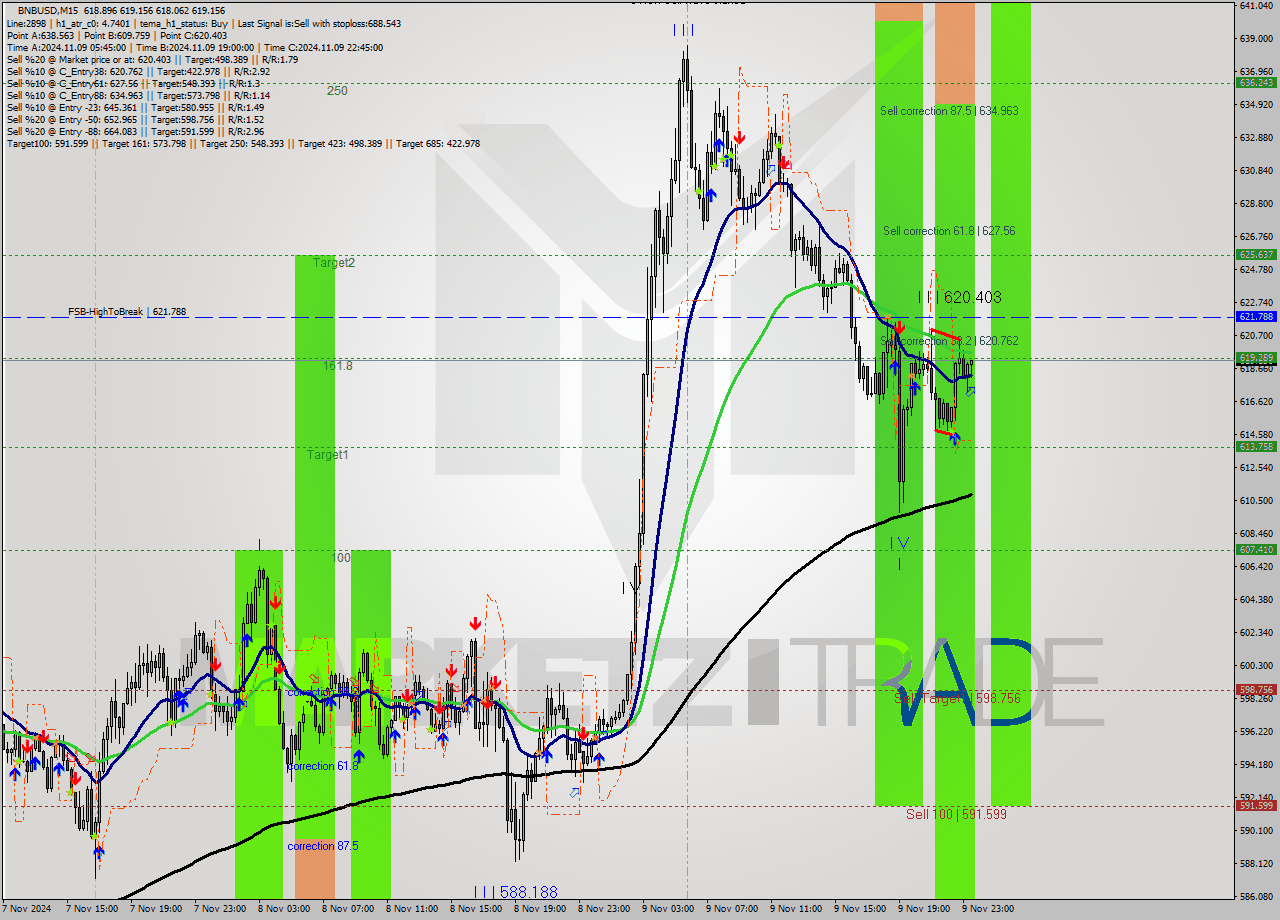Click the 'I V' wave label

coord(899,543)
